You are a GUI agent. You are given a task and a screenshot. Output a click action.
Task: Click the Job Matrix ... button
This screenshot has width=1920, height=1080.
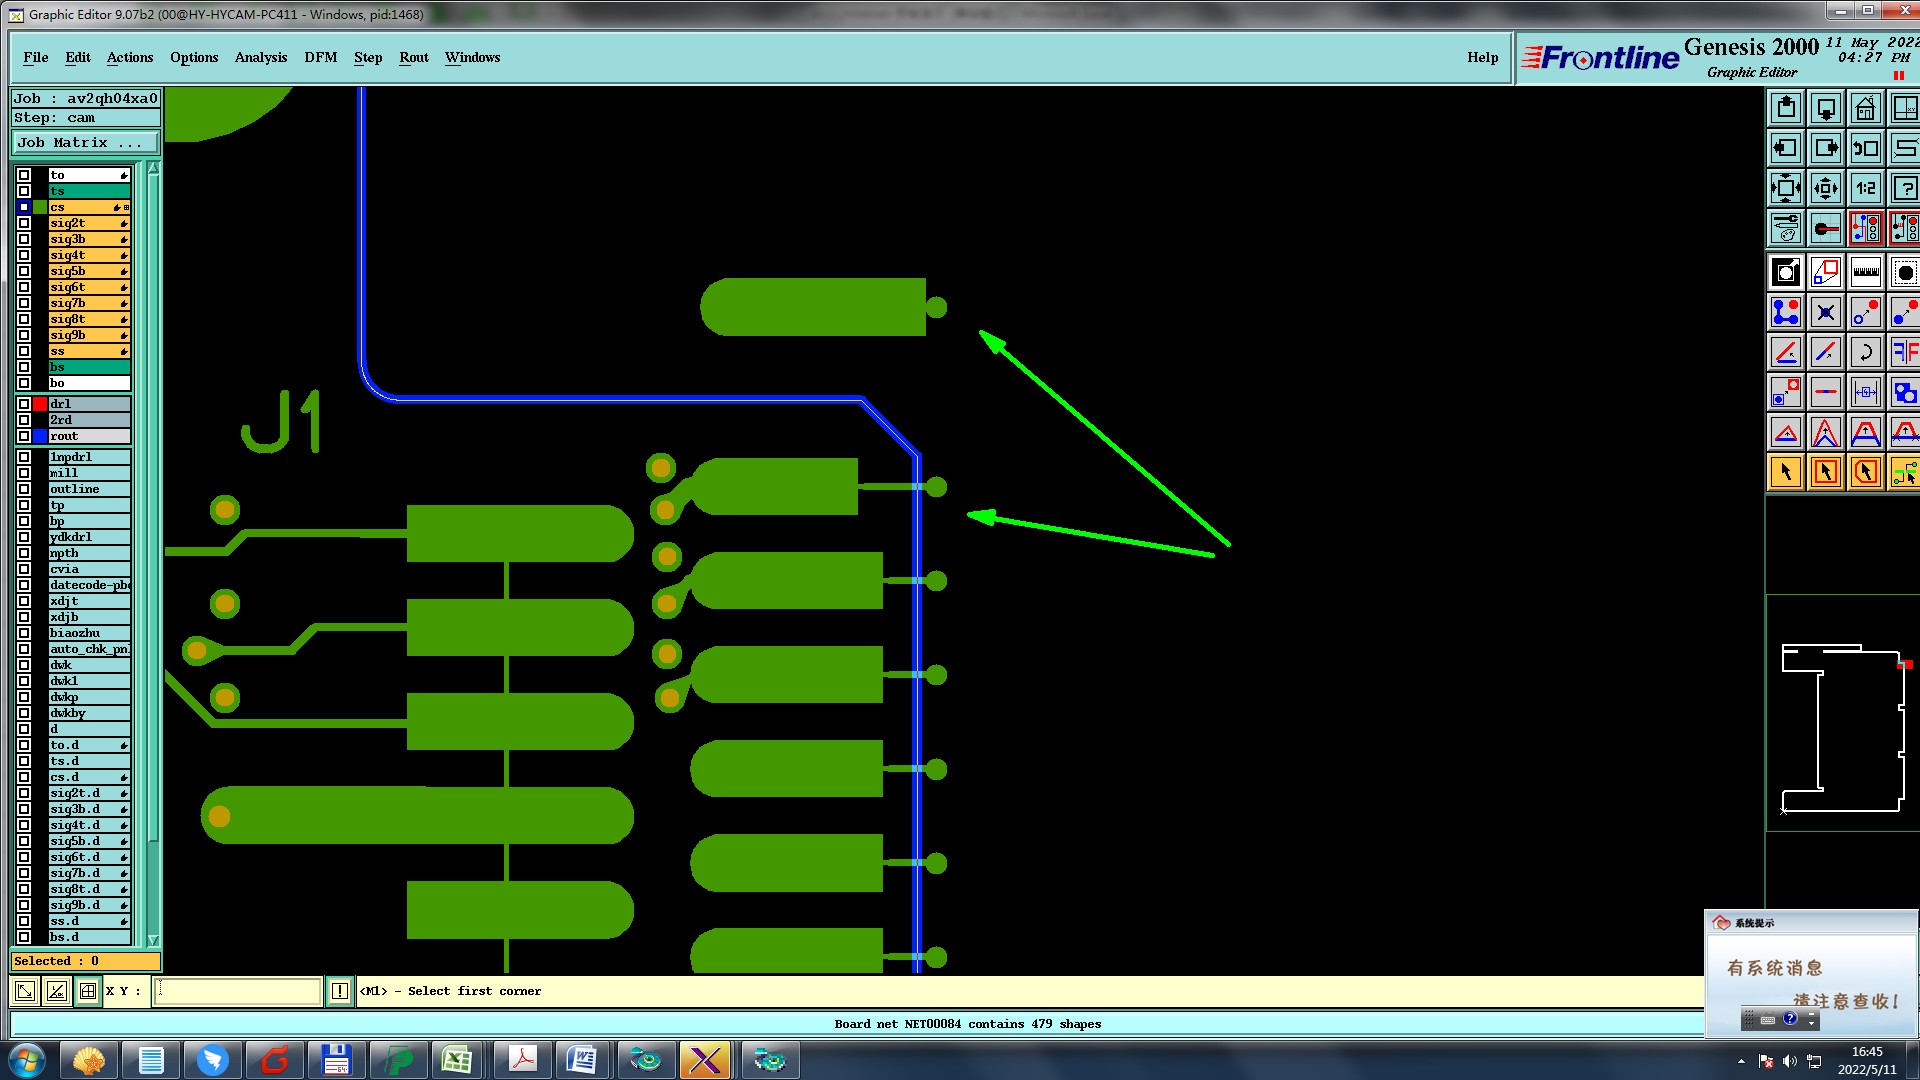tap(86, 143)
